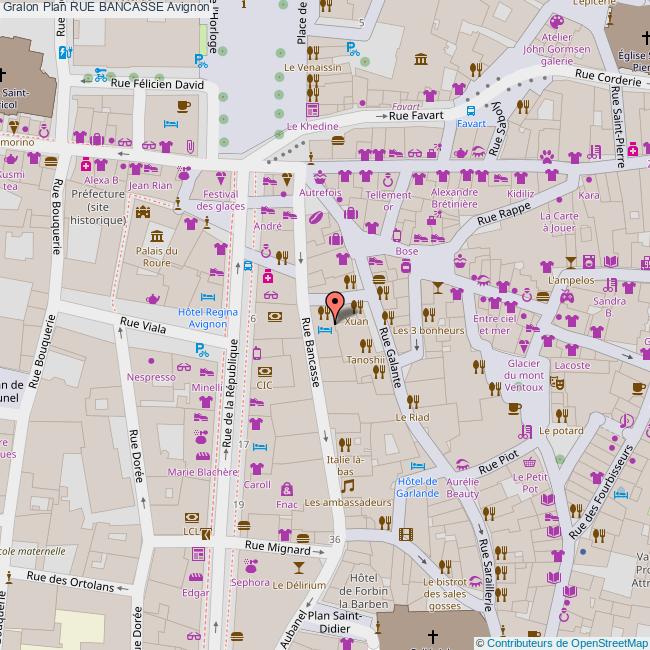The image size is (650, 650).
Task: Click the Palais du Roure museum icon
Action: [x=157, y=236]
